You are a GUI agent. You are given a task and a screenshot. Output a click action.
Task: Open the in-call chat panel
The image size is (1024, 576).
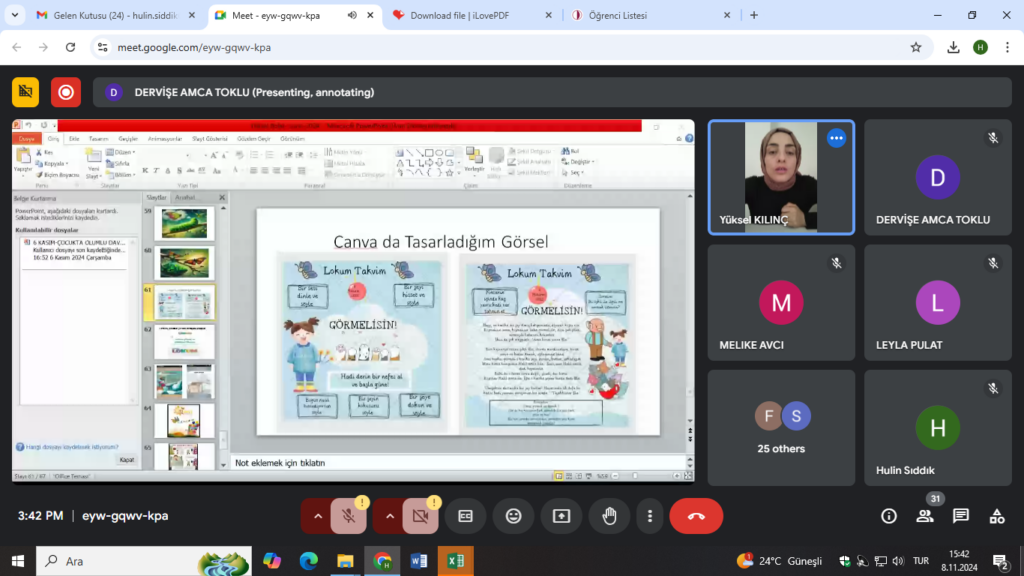click(961, 516)
